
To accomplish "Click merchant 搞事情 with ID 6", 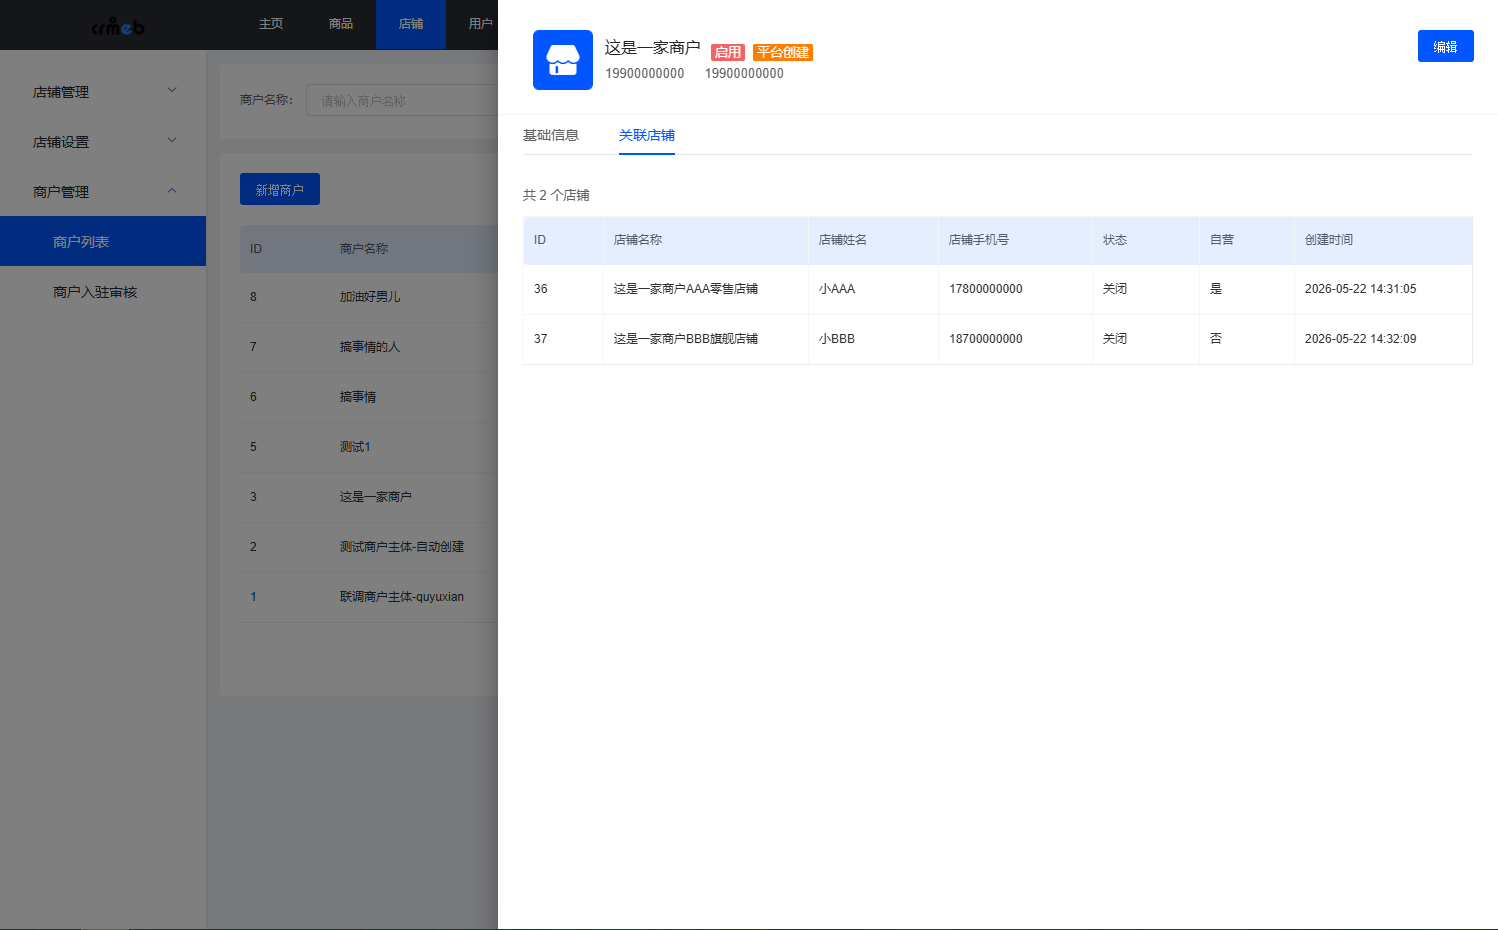I will (358, 397).
